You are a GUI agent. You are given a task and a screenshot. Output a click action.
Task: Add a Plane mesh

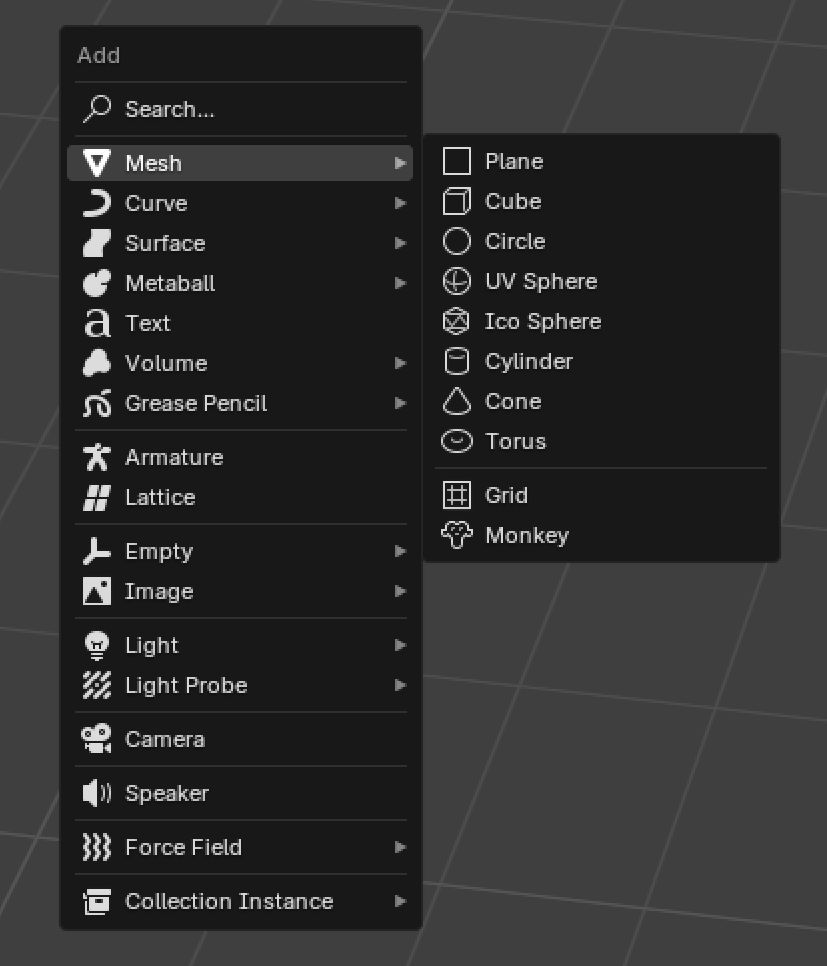514,162
